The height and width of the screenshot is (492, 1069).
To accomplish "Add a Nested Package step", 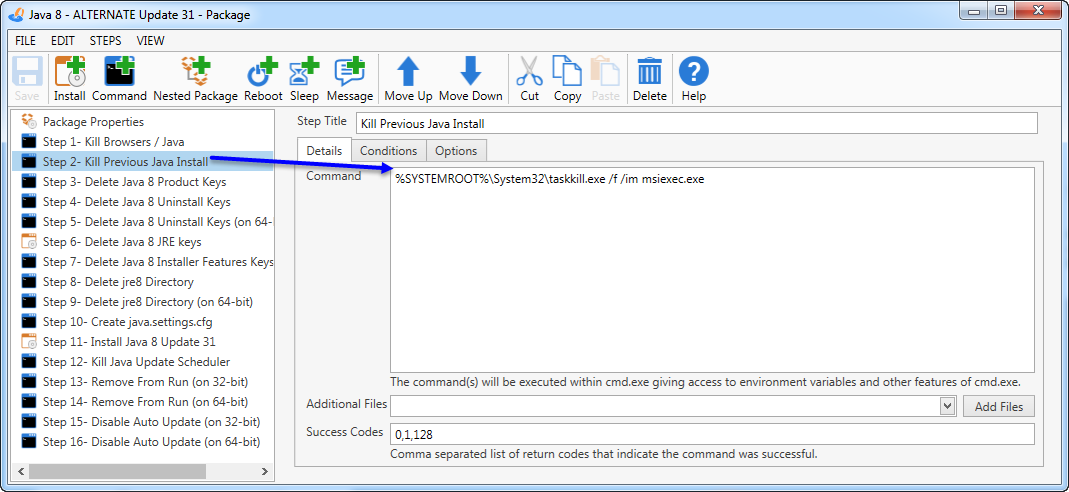I will pyautogui.click(x=195, y=79).
